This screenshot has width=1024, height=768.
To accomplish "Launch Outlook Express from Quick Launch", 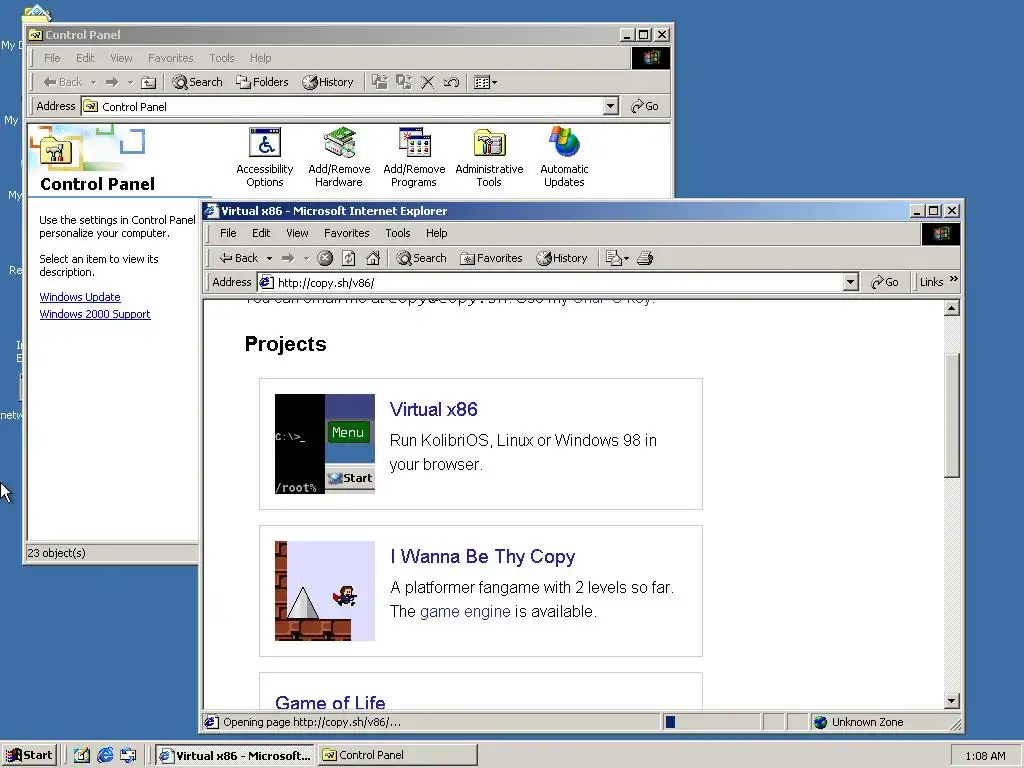I will pyautogui.click(x=128, y=755).
